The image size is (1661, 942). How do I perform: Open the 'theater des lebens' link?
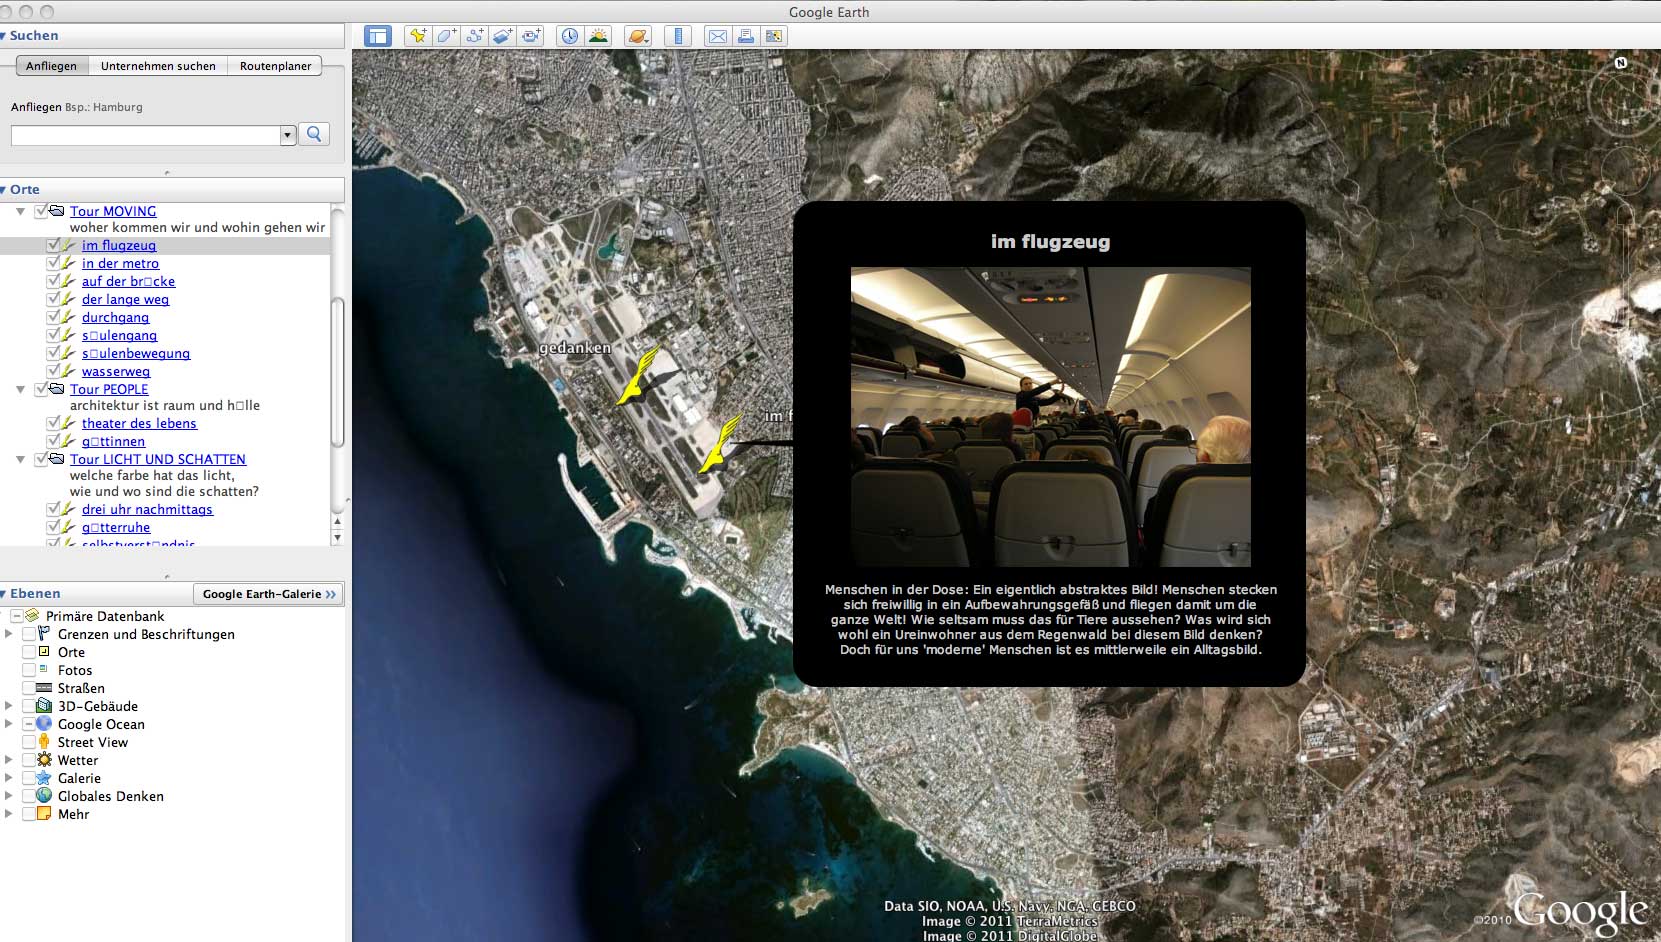click(x=139, y=423)
